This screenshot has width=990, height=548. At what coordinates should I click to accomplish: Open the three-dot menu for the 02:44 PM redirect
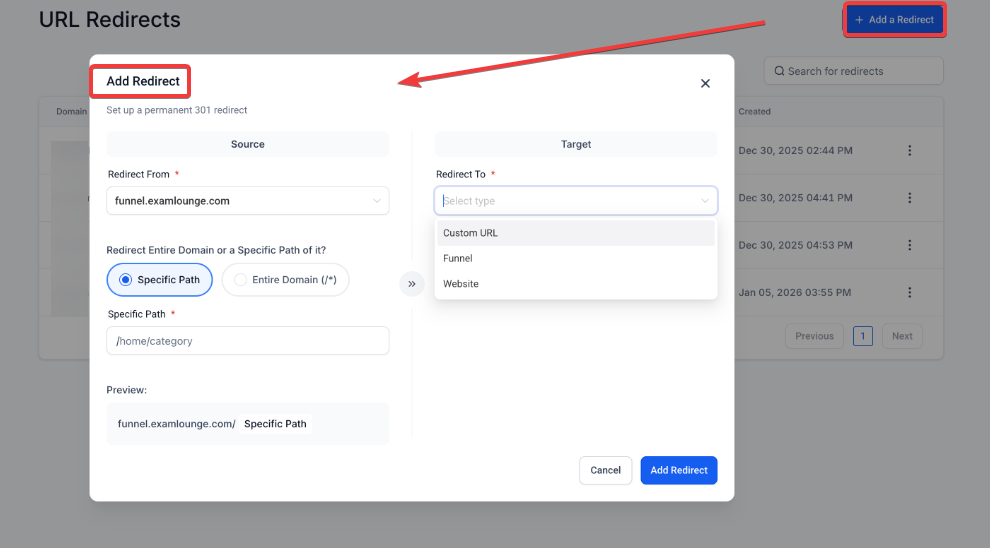(x=909, y=151)
